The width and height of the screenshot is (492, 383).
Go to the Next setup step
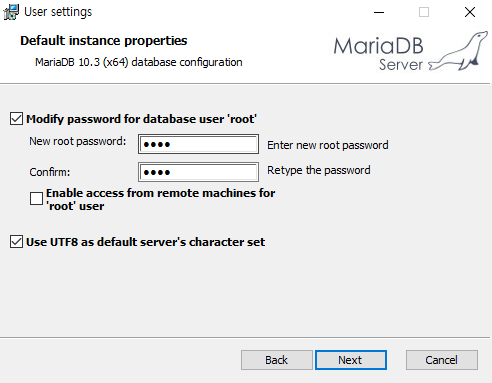click(351, 360)
